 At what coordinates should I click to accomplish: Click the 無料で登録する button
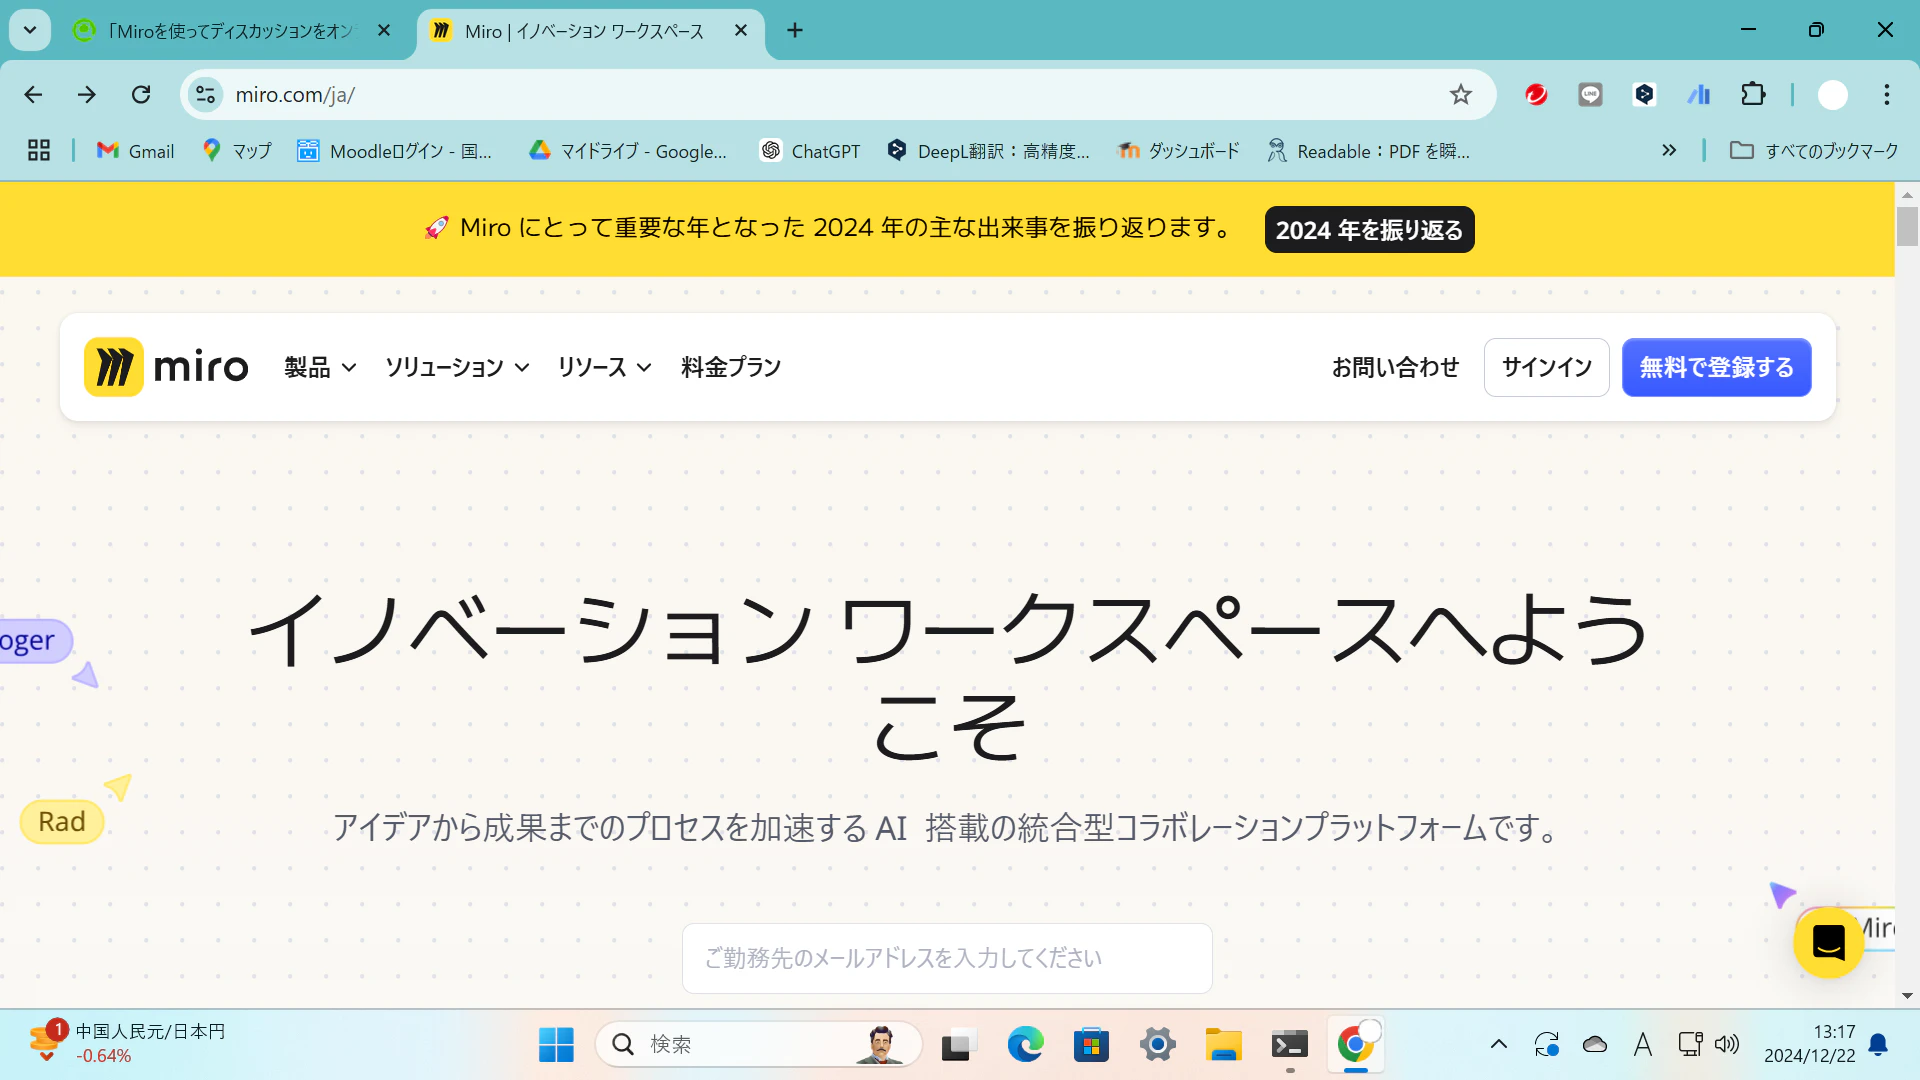(x=1716, y=367)
